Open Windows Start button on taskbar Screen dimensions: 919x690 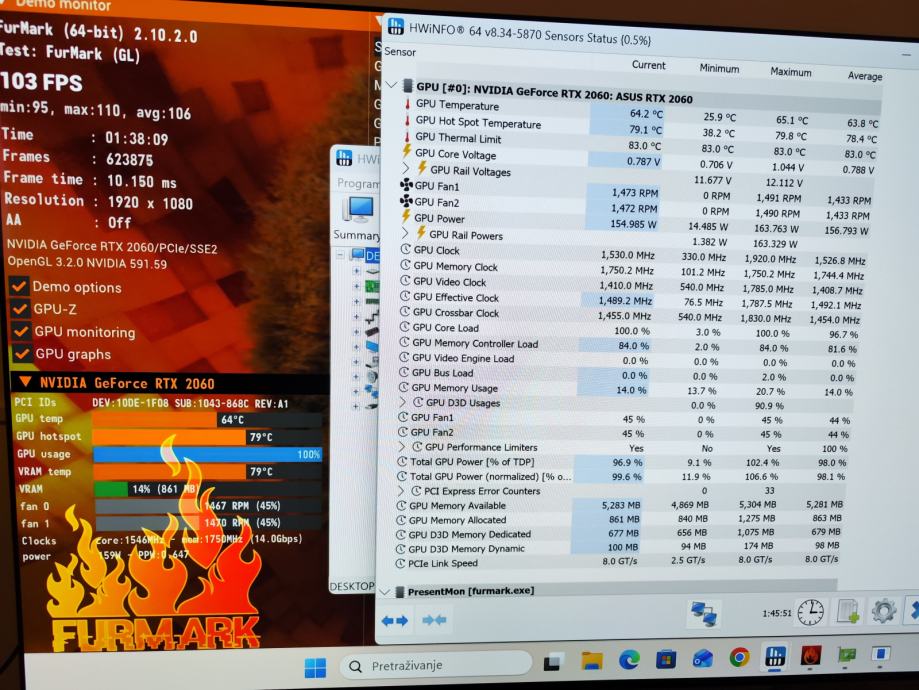pyautogui.click(x=315, y=667)
